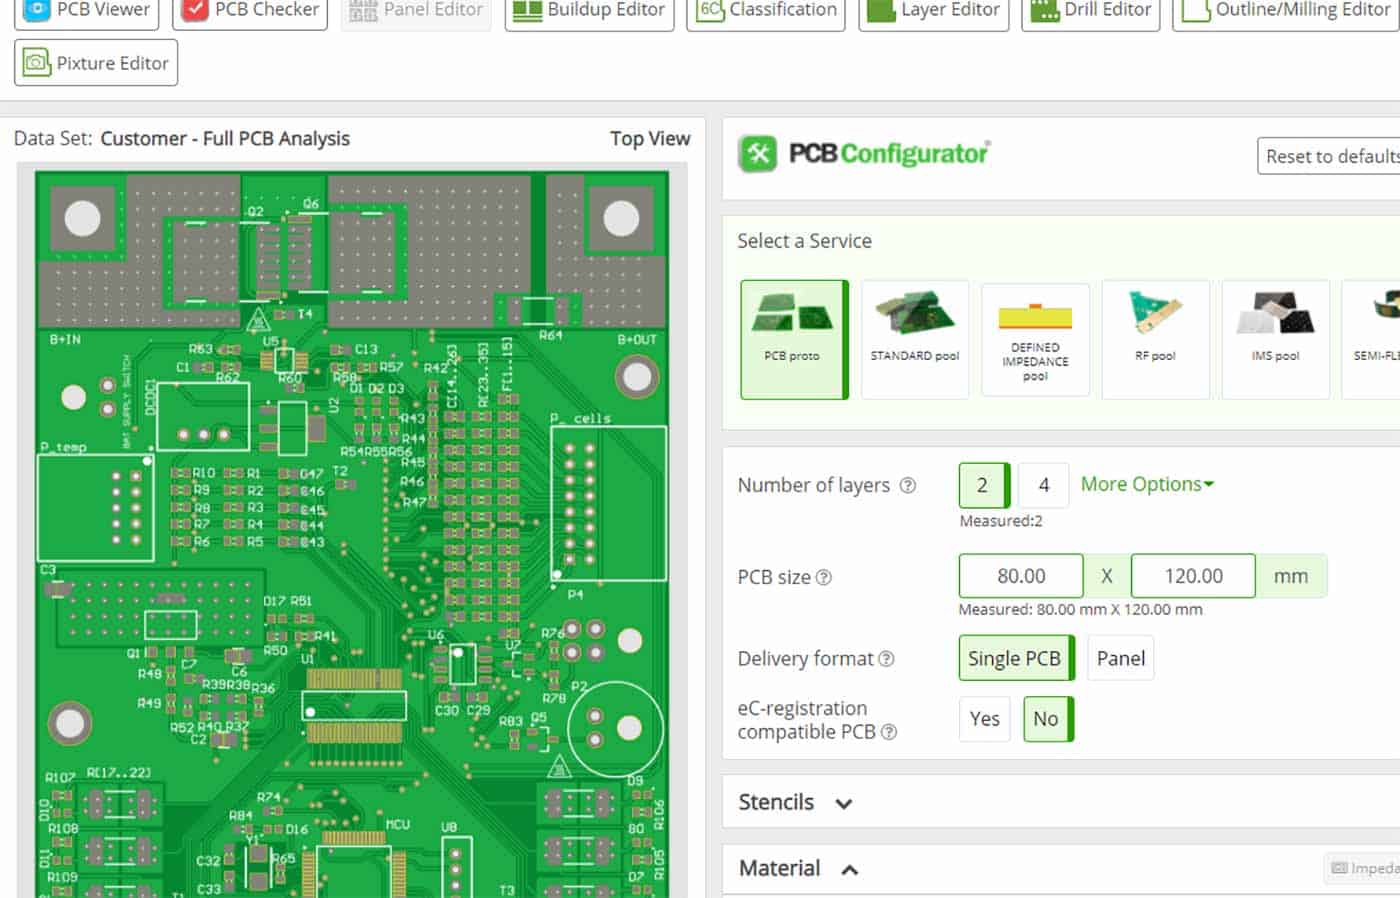Select the IMS pool service
This screenshot has height=898, width=1400.
click(1275, 340)
